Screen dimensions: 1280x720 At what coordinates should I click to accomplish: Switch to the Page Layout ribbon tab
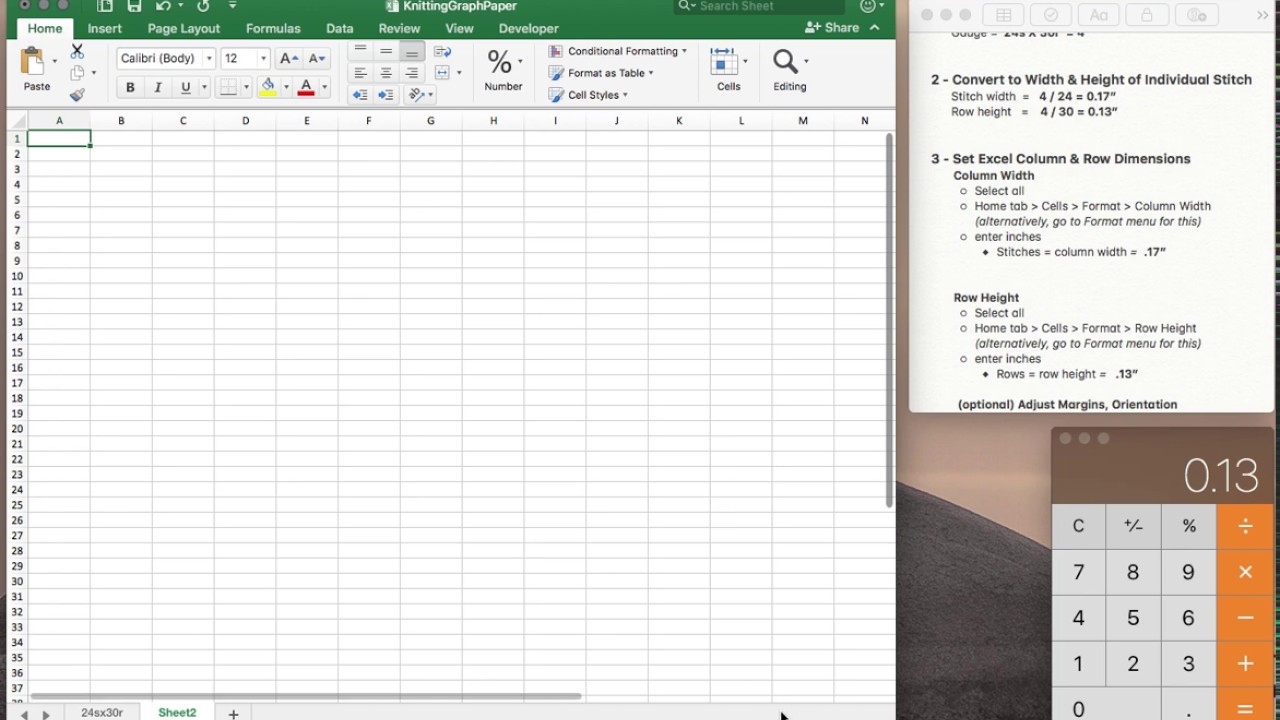(x=184, y=28)
